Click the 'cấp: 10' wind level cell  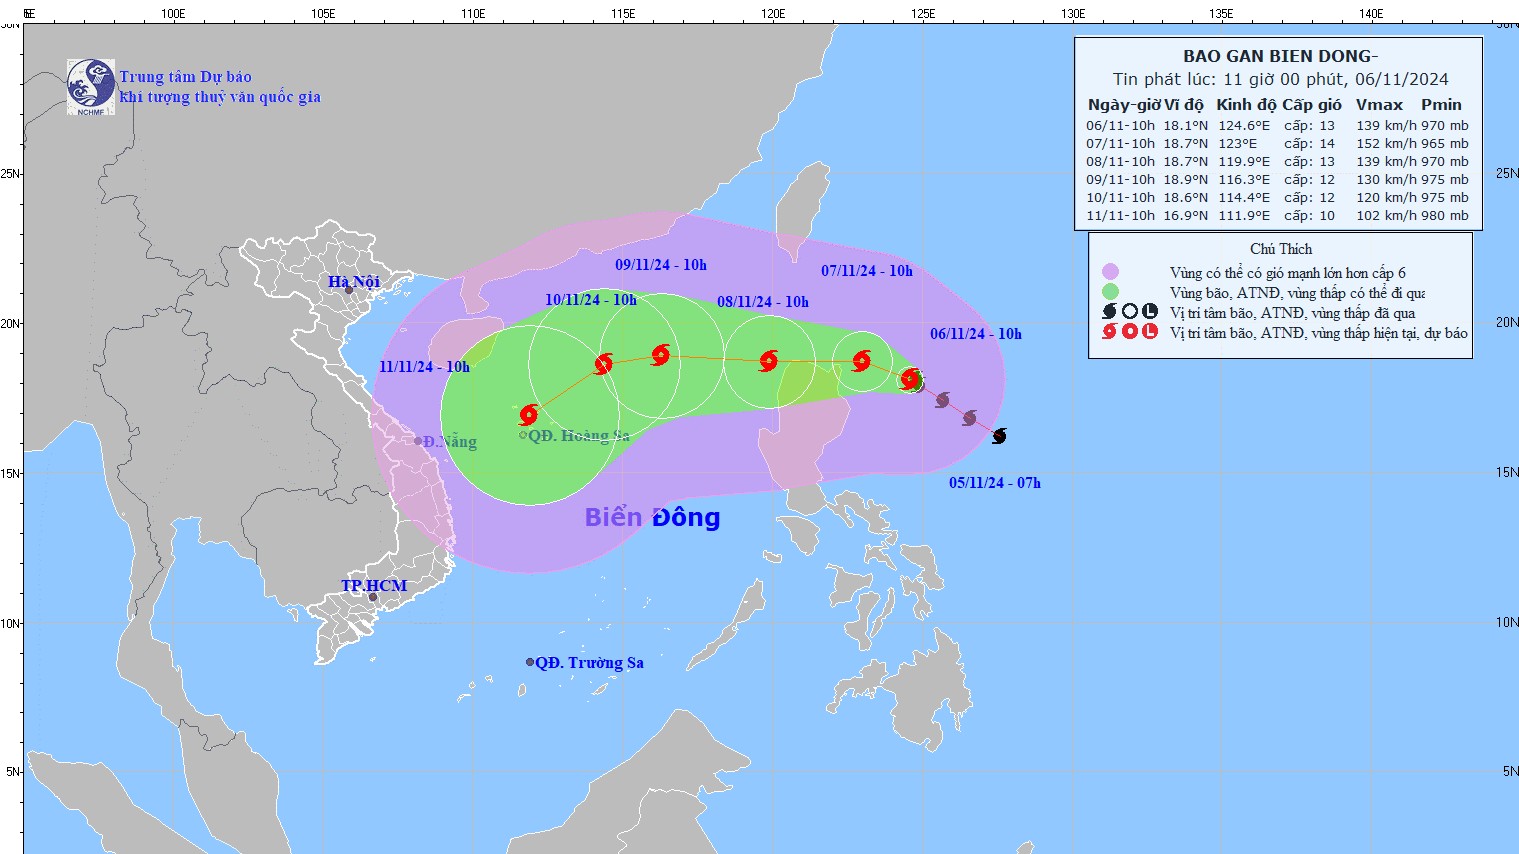(1309, 216)
